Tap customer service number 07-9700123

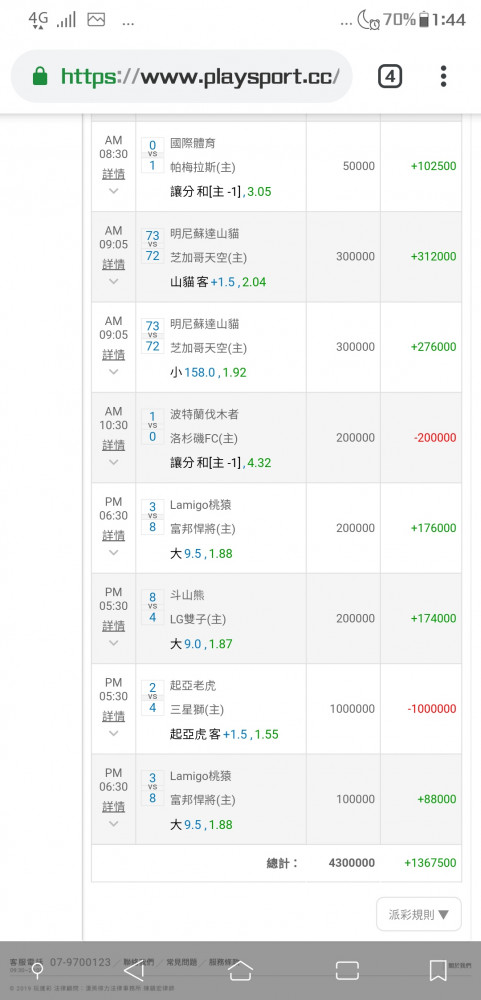[x=80, y=962]
